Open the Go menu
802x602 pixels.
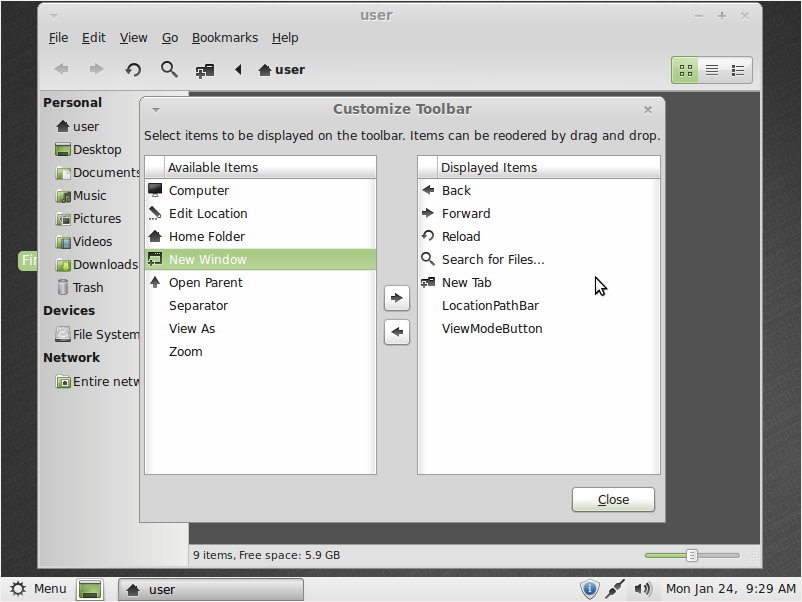tap(170, 38)
